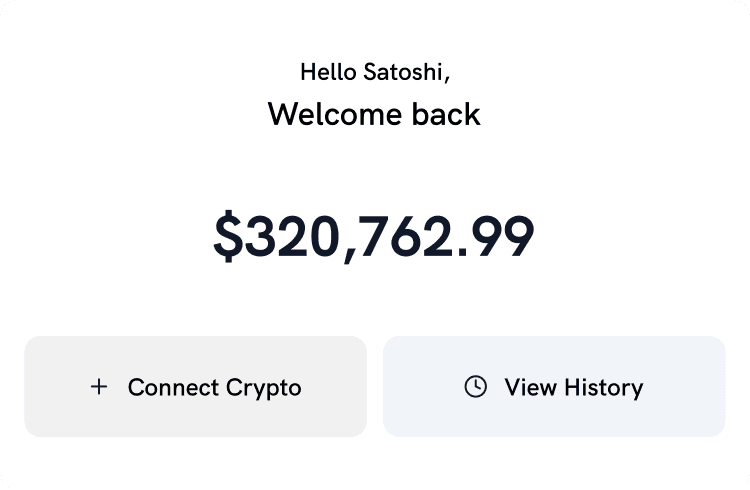Viewport: 750px width, 490px height.
Task: Click the plus icon beside Connect Crypto
Action: [x=99, y=387]
